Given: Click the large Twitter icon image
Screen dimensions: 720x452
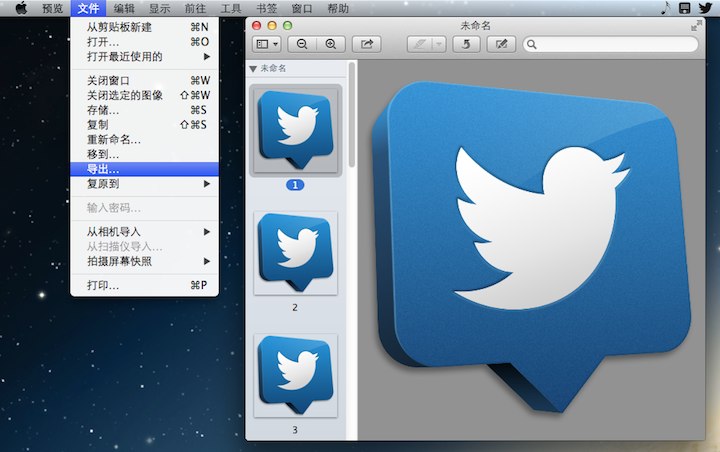Looking at the screenshot, I should [531, 248].
